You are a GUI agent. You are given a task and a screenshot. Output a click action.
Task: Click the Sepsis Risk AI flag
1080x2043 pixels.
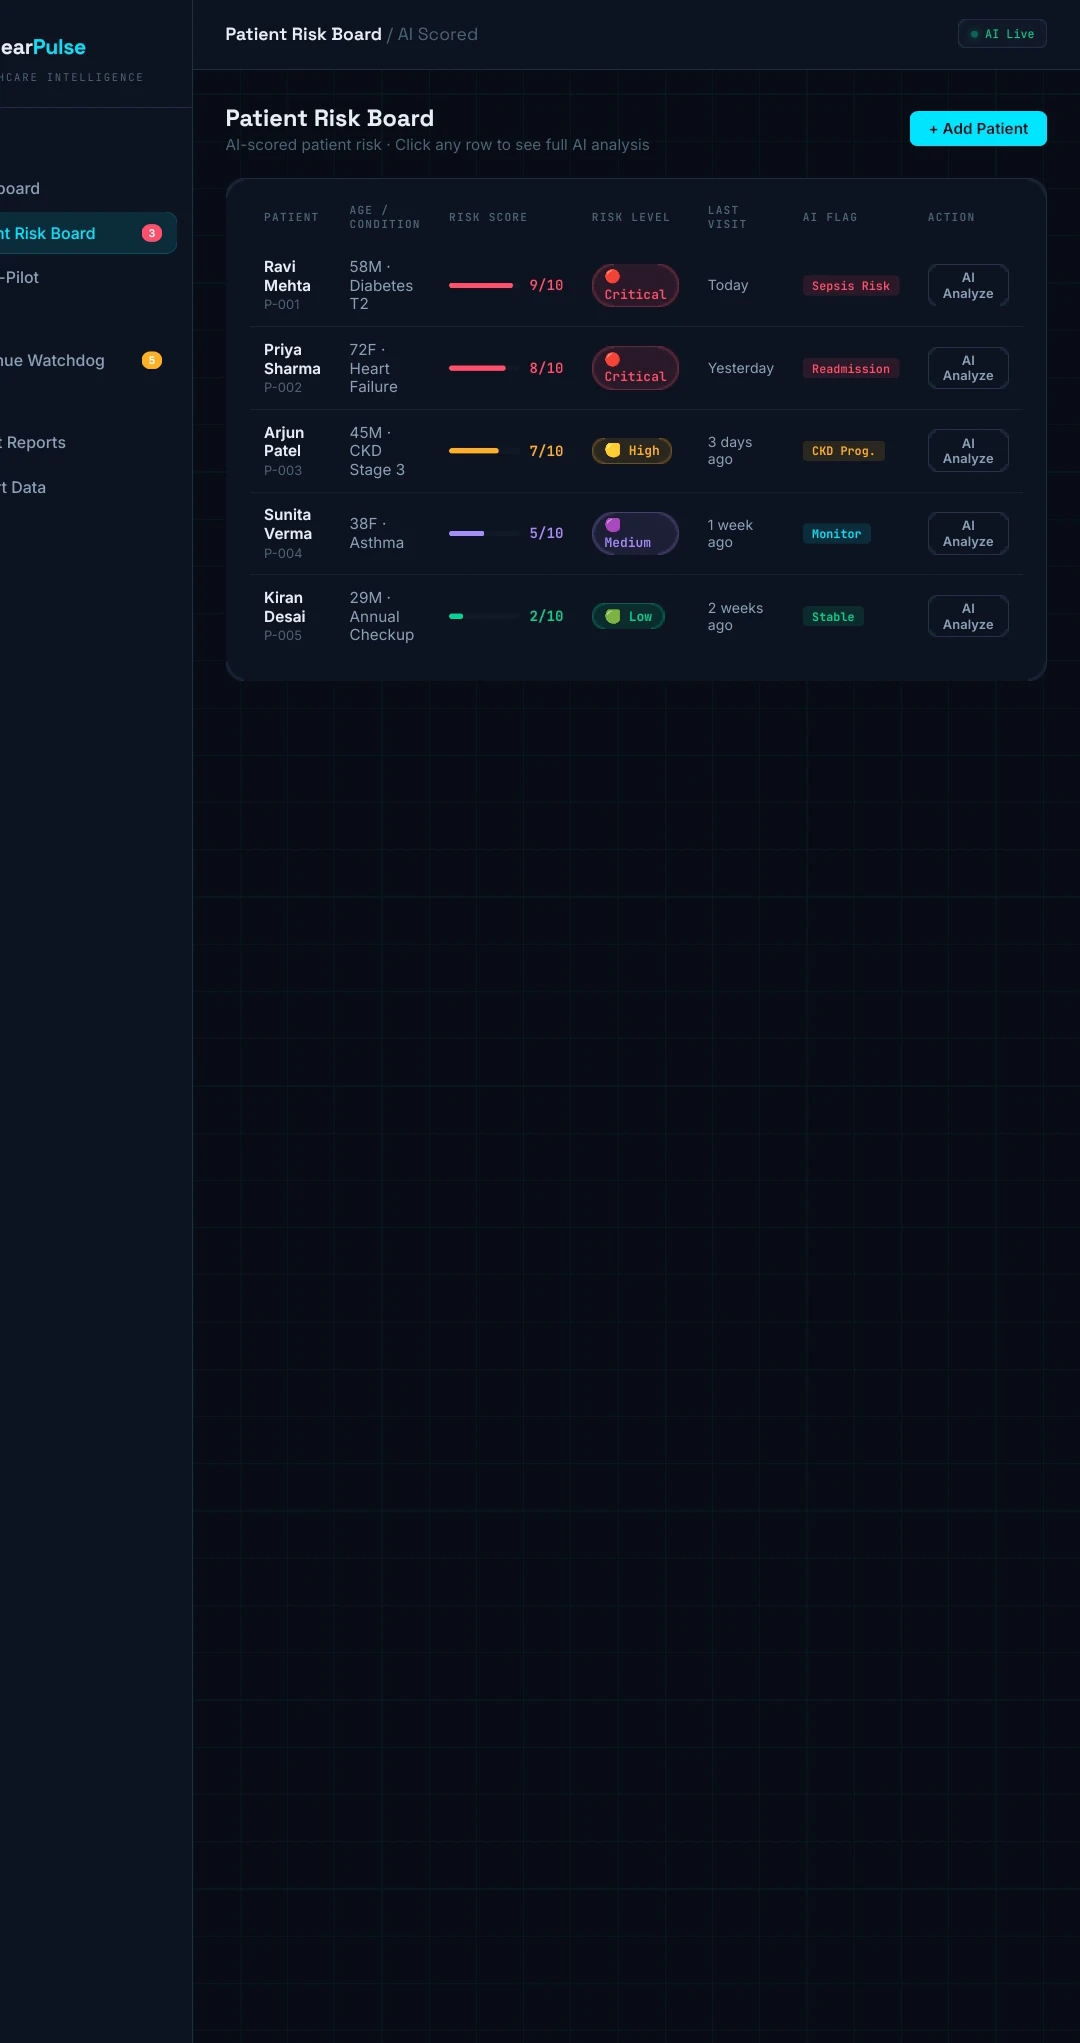coord(851,286)
